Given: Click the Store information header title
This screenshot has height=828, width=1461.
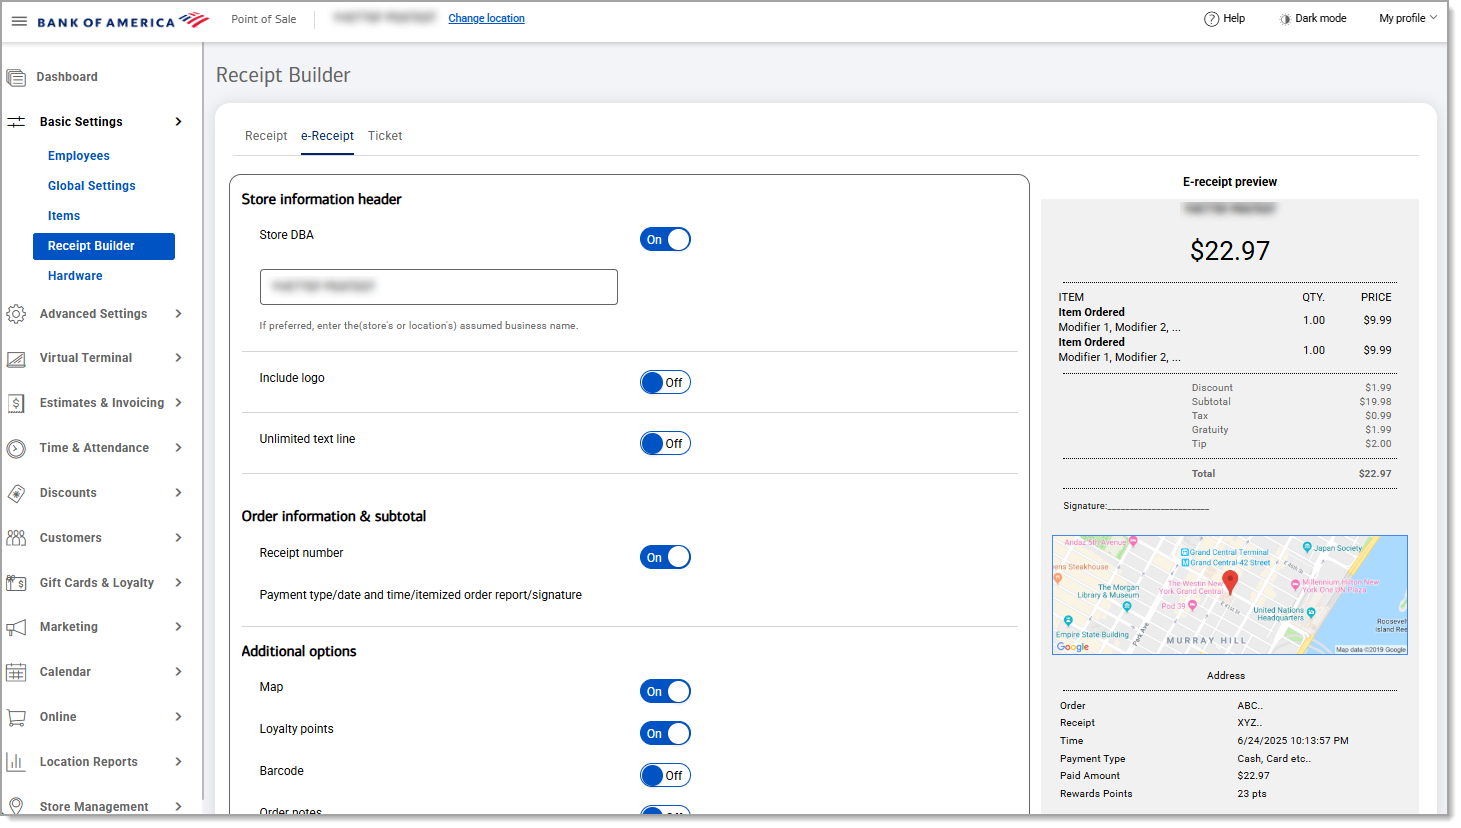Looking at the screenshot, I should click(x=321, y=199).
